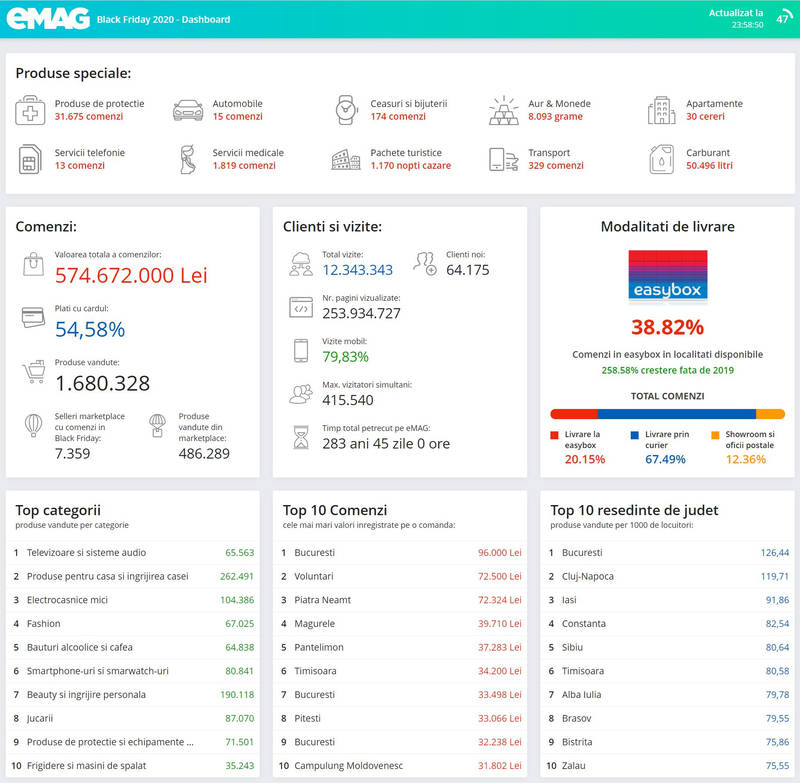Viewport: 800px width, 783px height.
Task: Click the 1.680.328 products sold value
Action: (x=103, y=384)
